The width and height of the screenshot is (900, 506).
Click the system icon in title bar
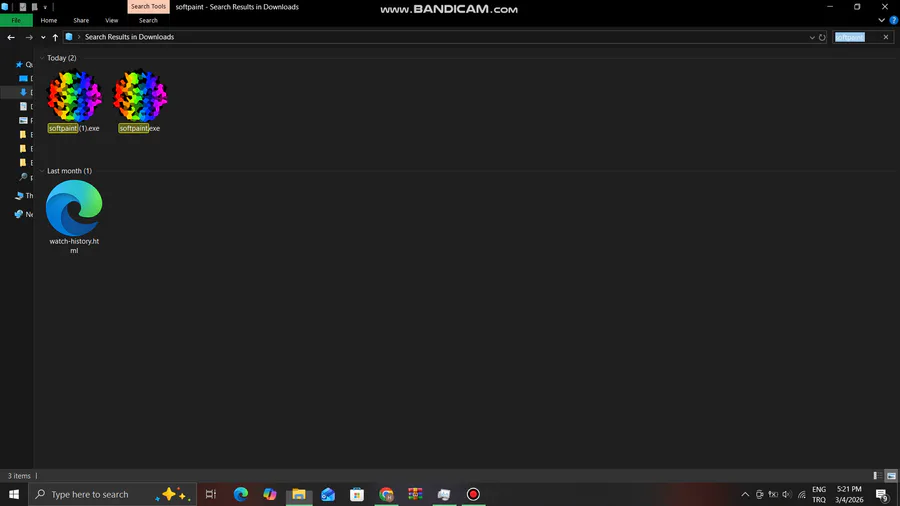(5, 7)
